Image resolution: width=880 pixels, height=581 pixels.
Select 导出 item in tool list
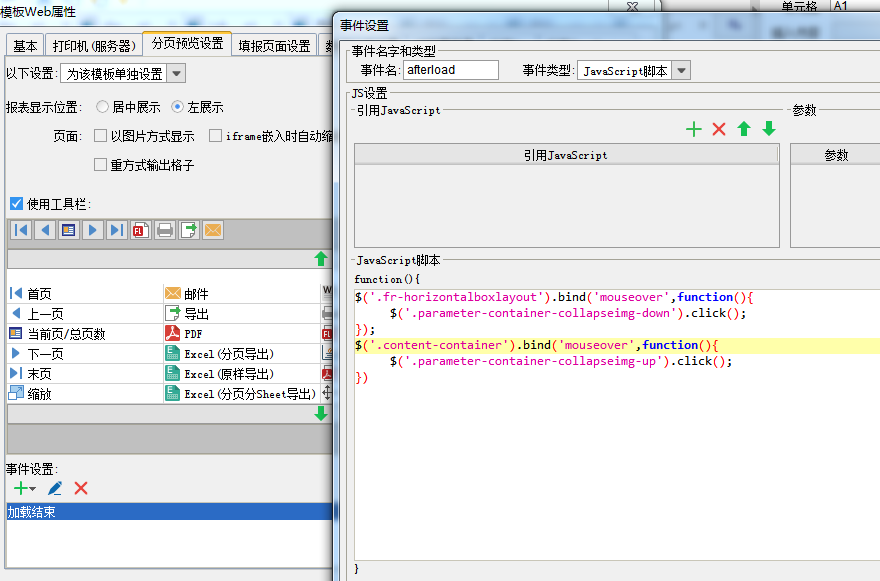pyautogui.click(x=241, y=314)
